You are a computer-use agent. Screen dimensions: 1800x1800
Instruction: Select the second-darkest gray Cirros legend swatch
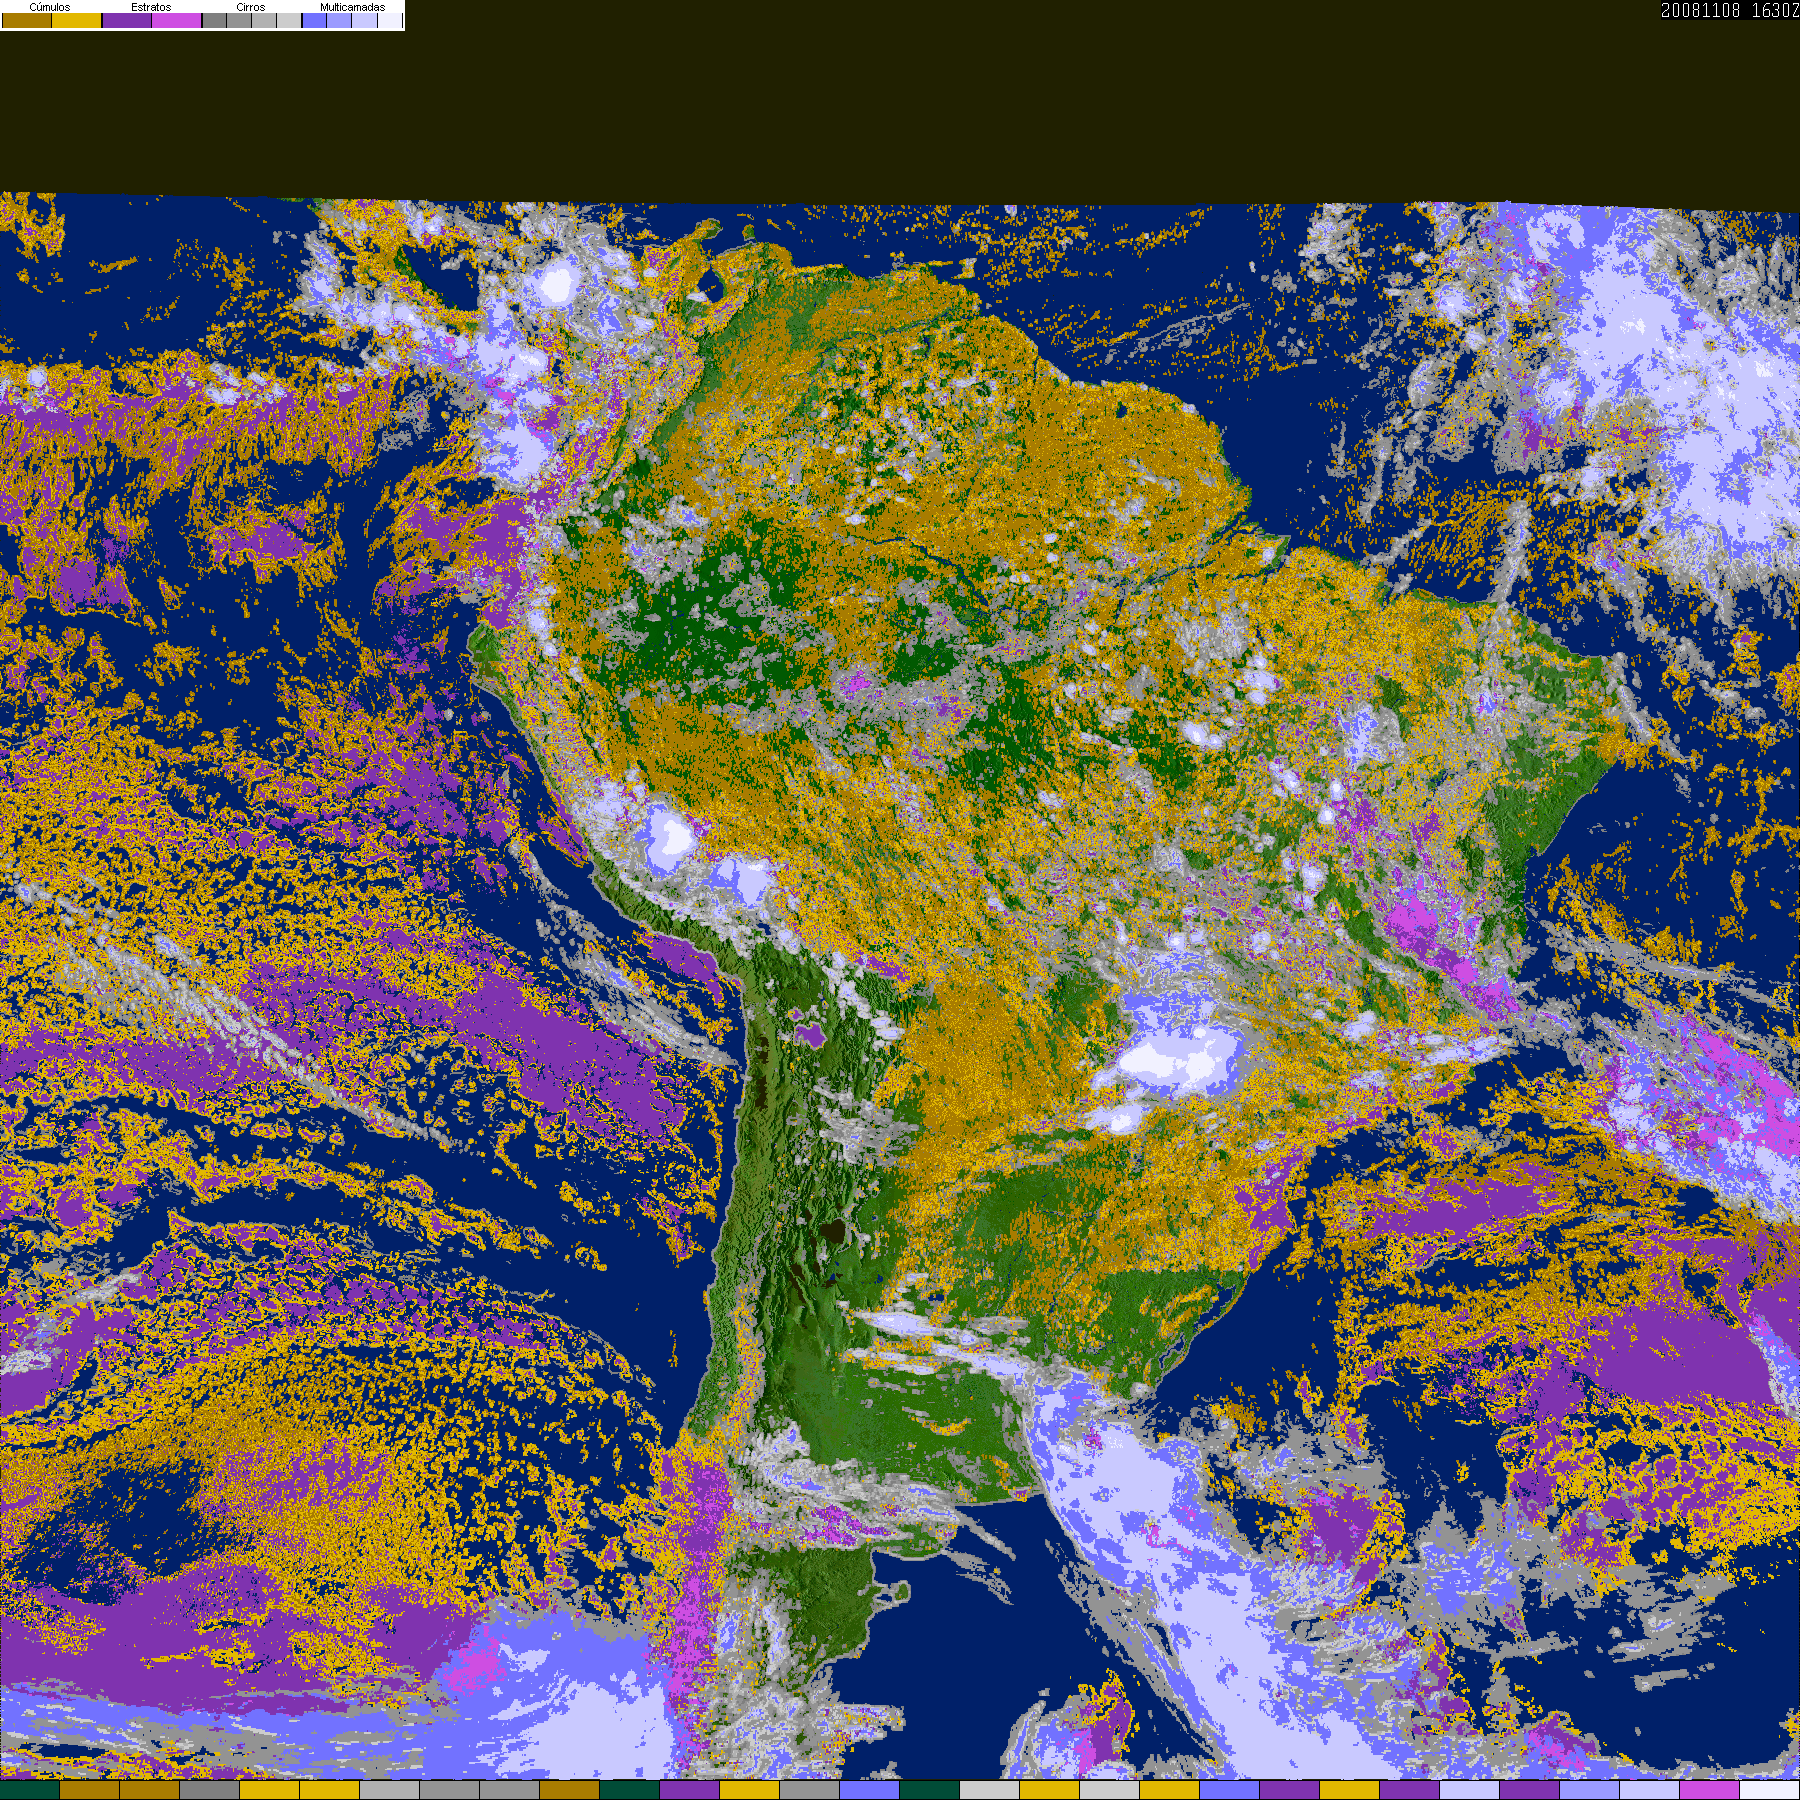point(239,20)
